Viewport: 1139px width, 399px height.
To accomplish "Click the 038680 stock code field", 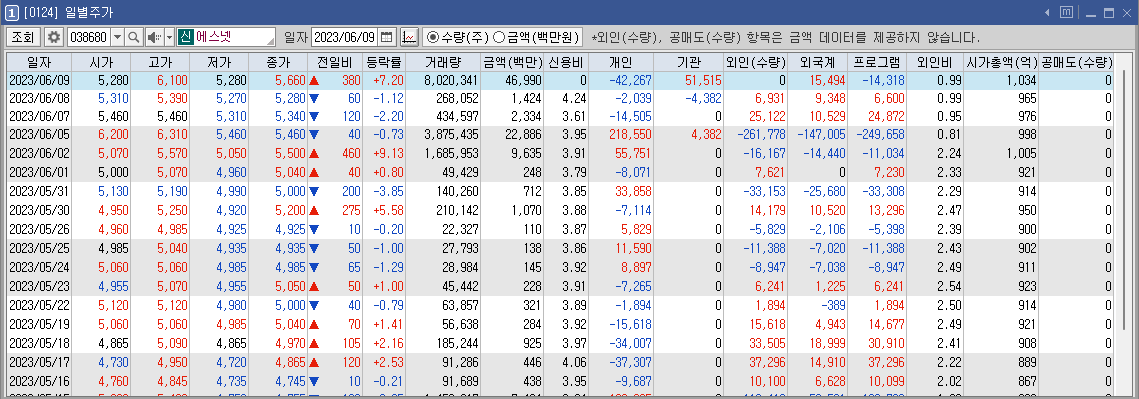I will coord(88,36).
